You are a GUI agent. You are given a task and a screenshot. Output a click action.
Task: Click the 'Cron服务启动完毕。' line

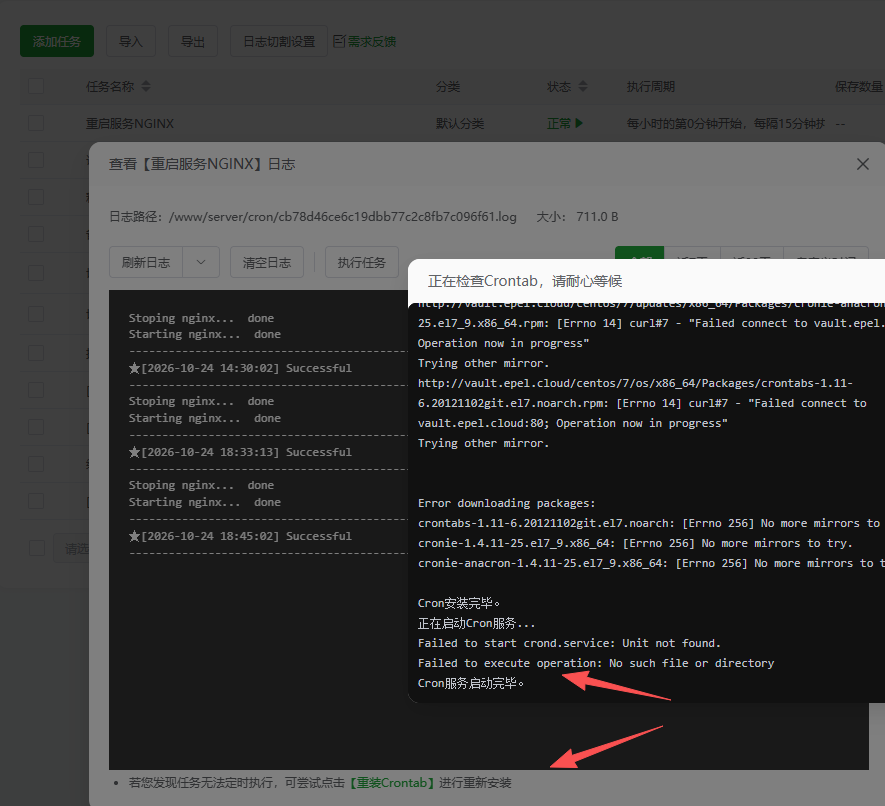[471, 683]
